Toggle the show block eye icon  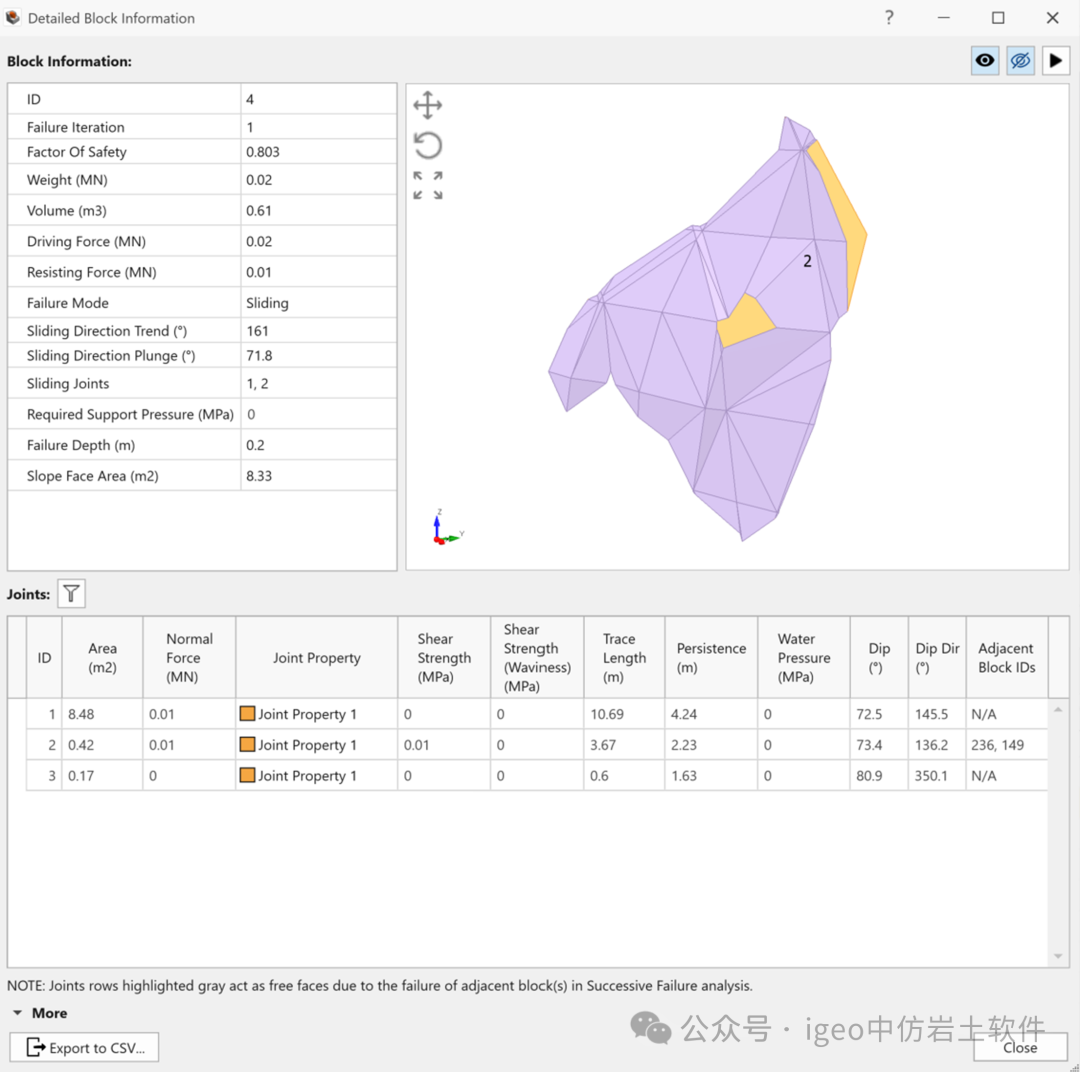point(985,61)
